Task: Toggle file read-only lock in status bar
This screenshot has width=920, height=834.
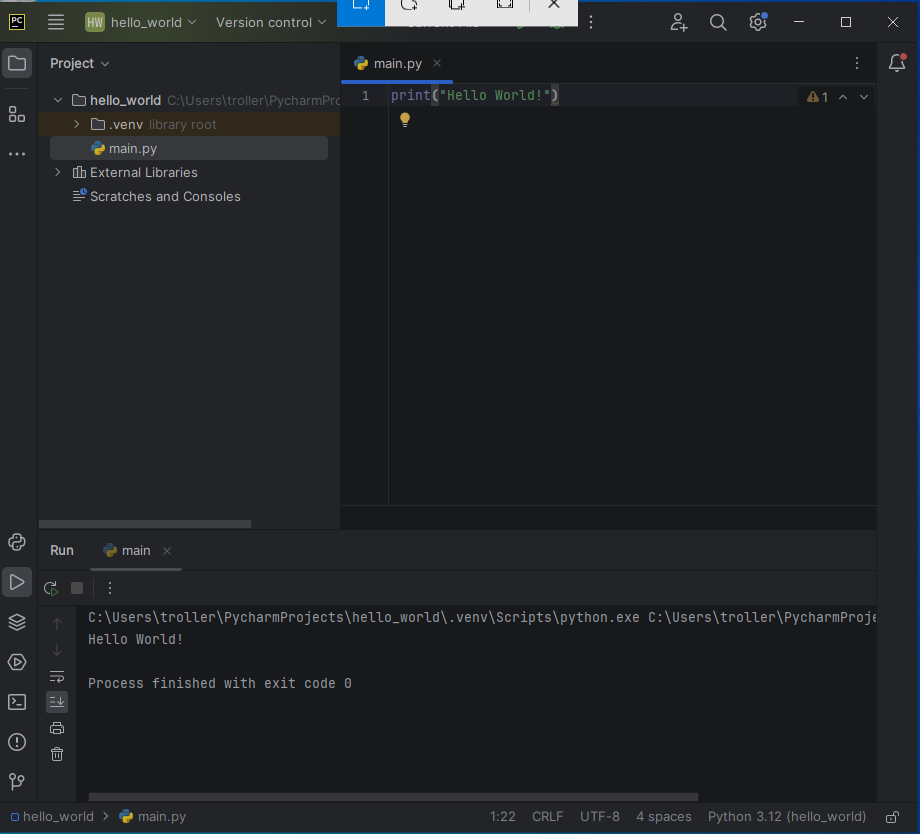Action: pos(892,817)
